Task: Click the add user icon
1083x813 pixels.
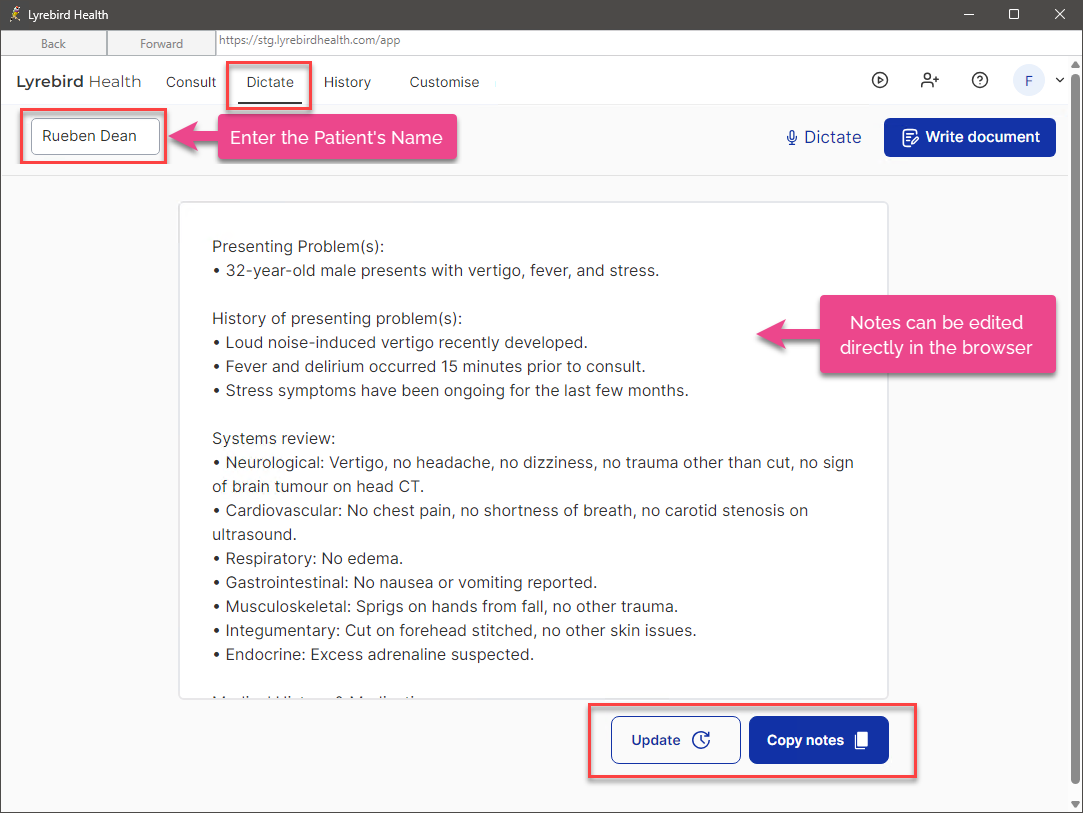Action: [x=930, y=80]
